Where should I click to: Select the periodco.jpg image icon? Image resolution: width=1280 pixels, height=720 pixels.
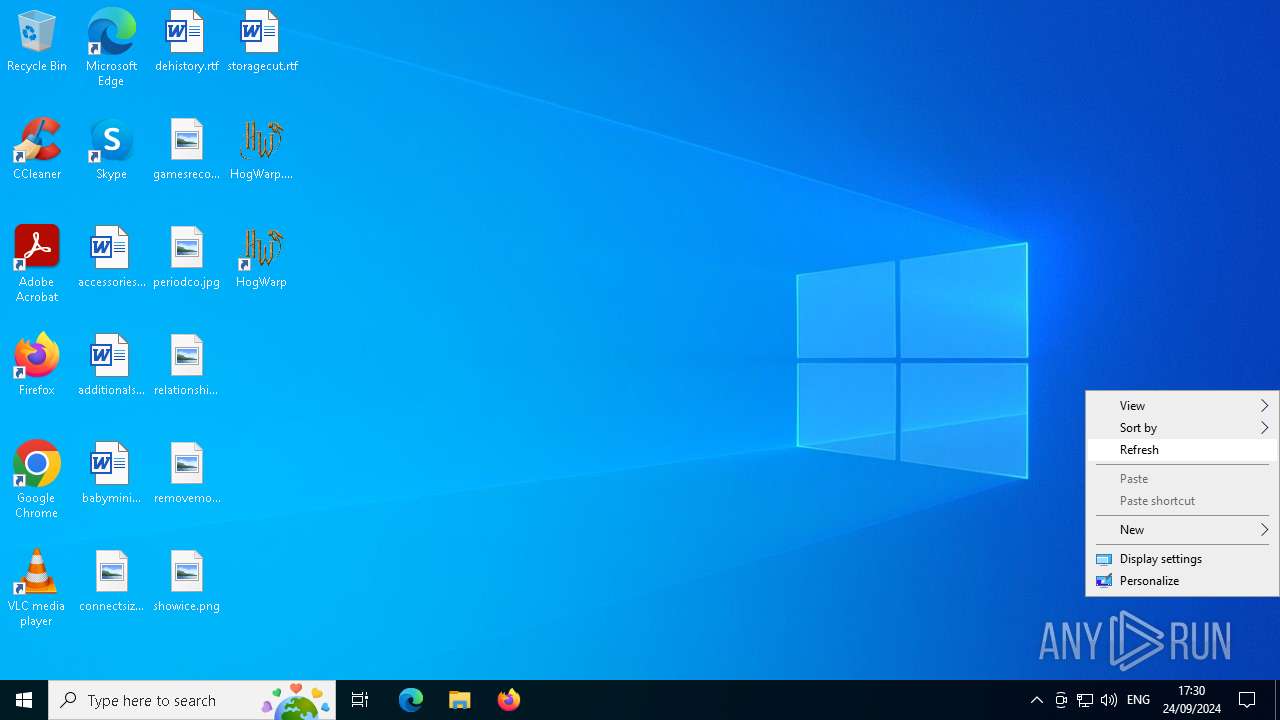click(186, 258)
